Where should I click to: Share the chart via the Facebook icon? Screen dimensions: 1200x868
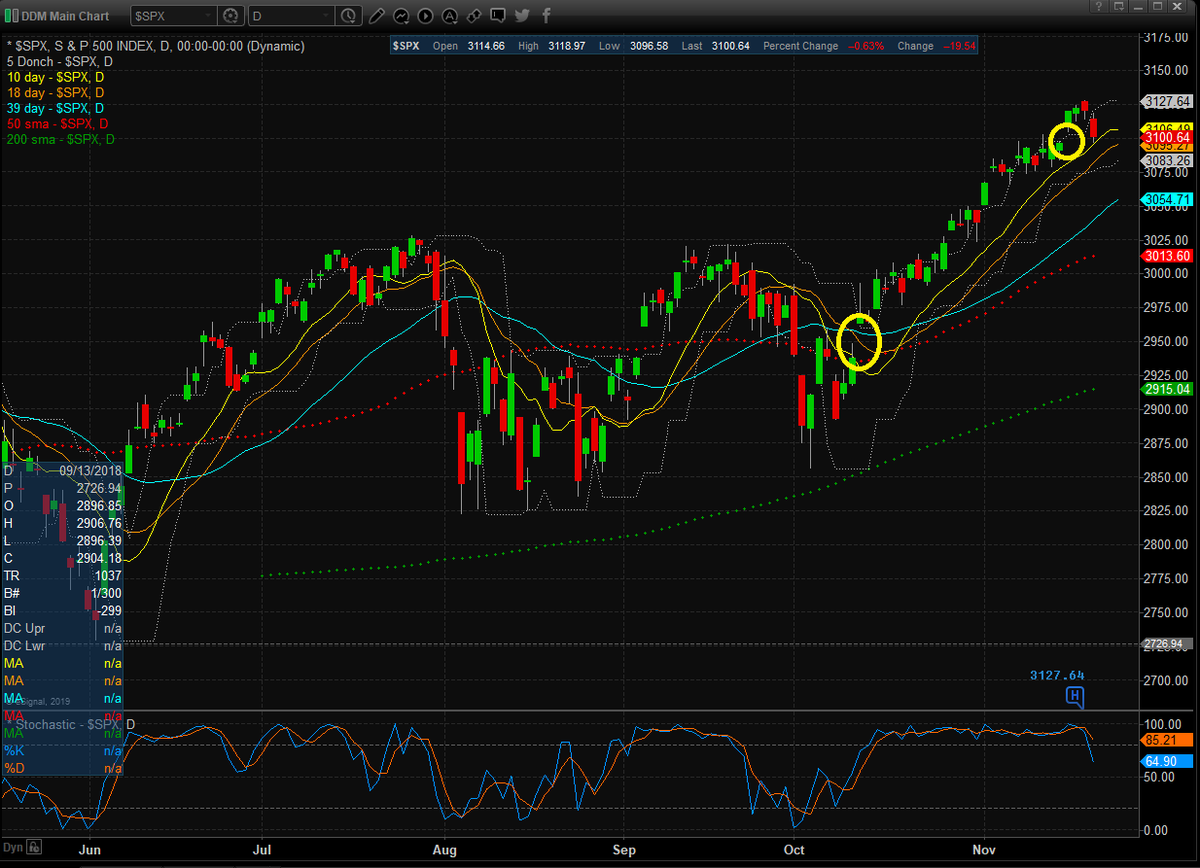pos(546,16)
